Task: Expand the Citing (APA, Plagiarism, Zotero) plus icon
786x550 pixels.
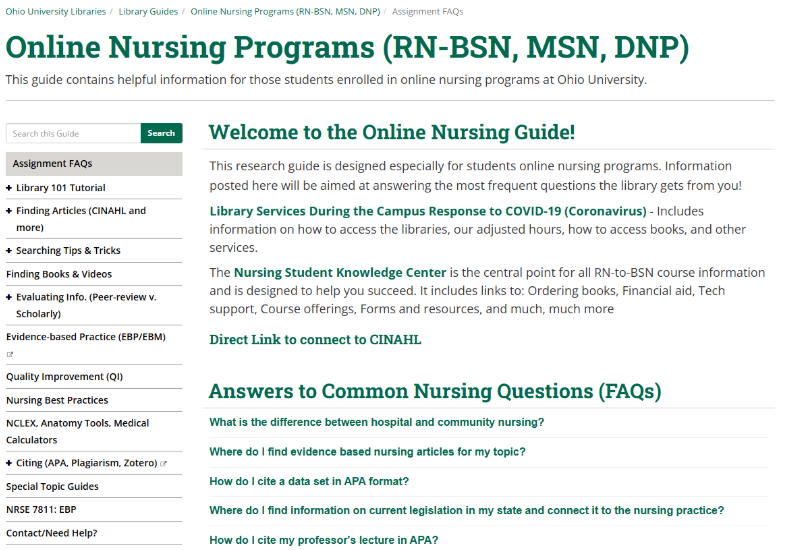Action: click(9, 464)
